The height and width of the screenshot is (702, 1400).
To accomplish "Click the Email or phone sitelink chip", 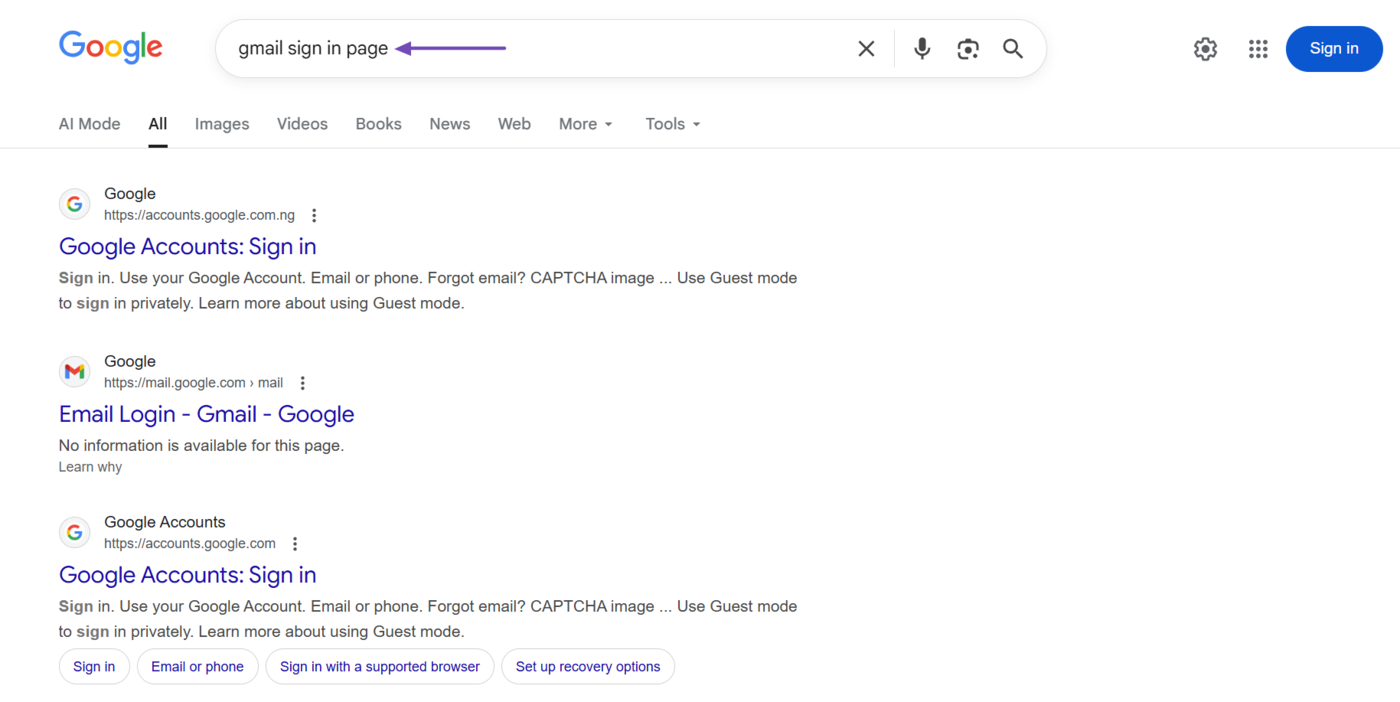I will coord(197,666).
